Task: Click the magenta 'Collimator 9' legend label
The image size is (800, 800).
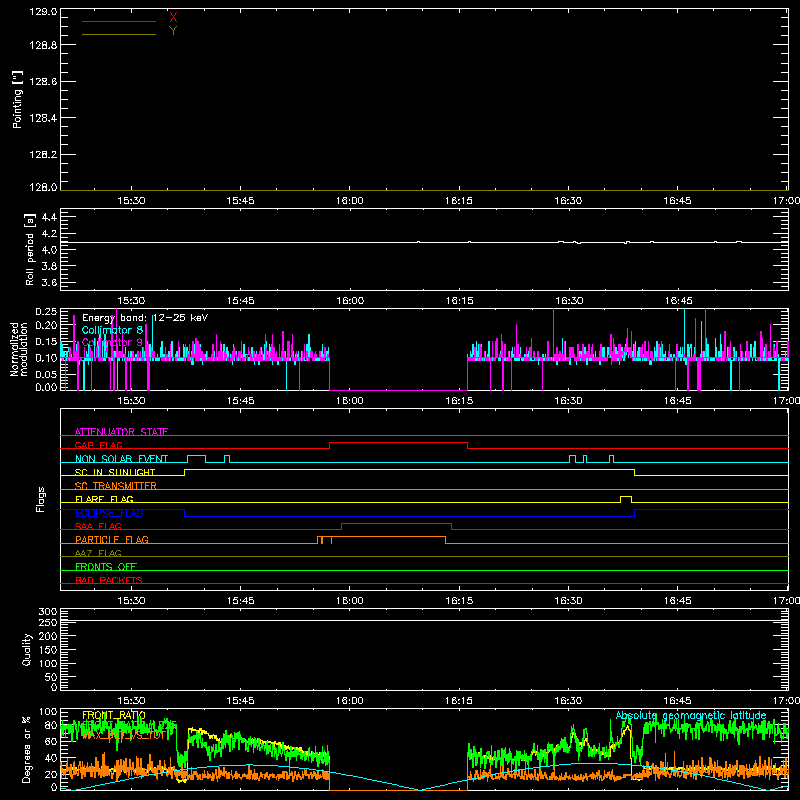Action: point(112,342)
